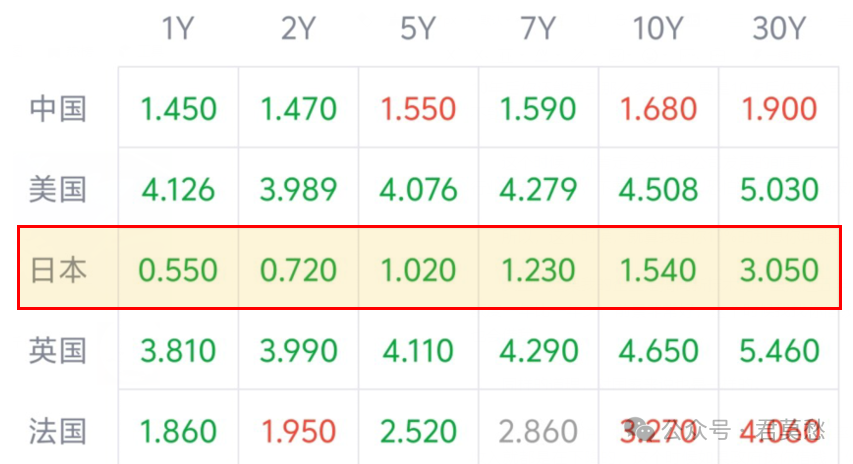
Task: Select the 10Y maturity column header
Action: [658, 29]
